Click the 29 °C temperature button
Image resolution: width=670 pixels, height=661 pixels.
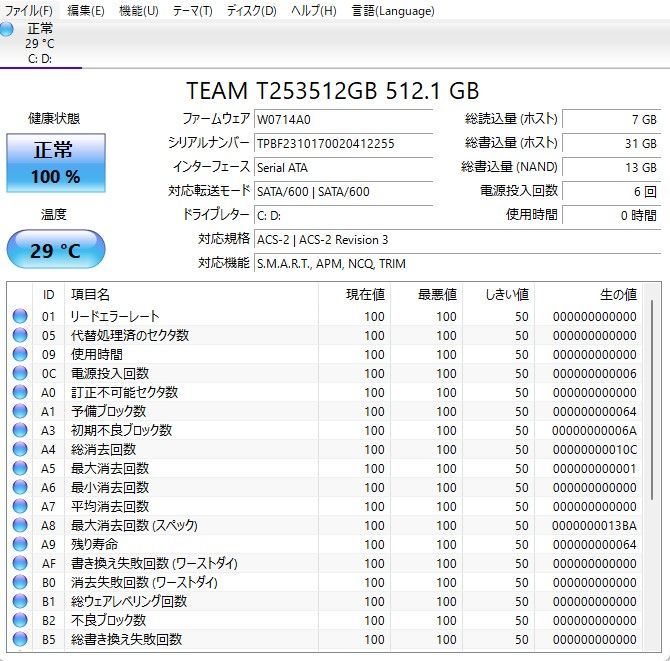(56, 250)
